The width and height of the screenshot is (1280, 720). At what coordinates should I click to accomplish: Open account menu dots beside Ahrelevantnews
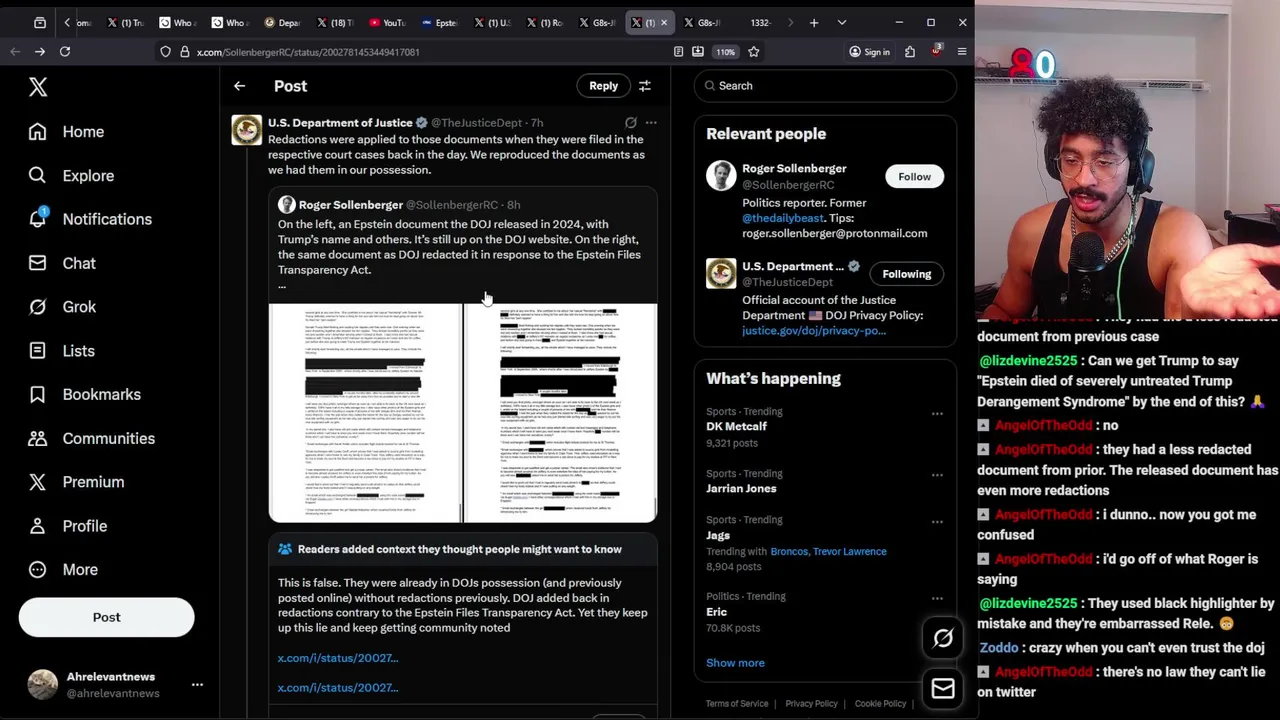[x=197, y=685]
